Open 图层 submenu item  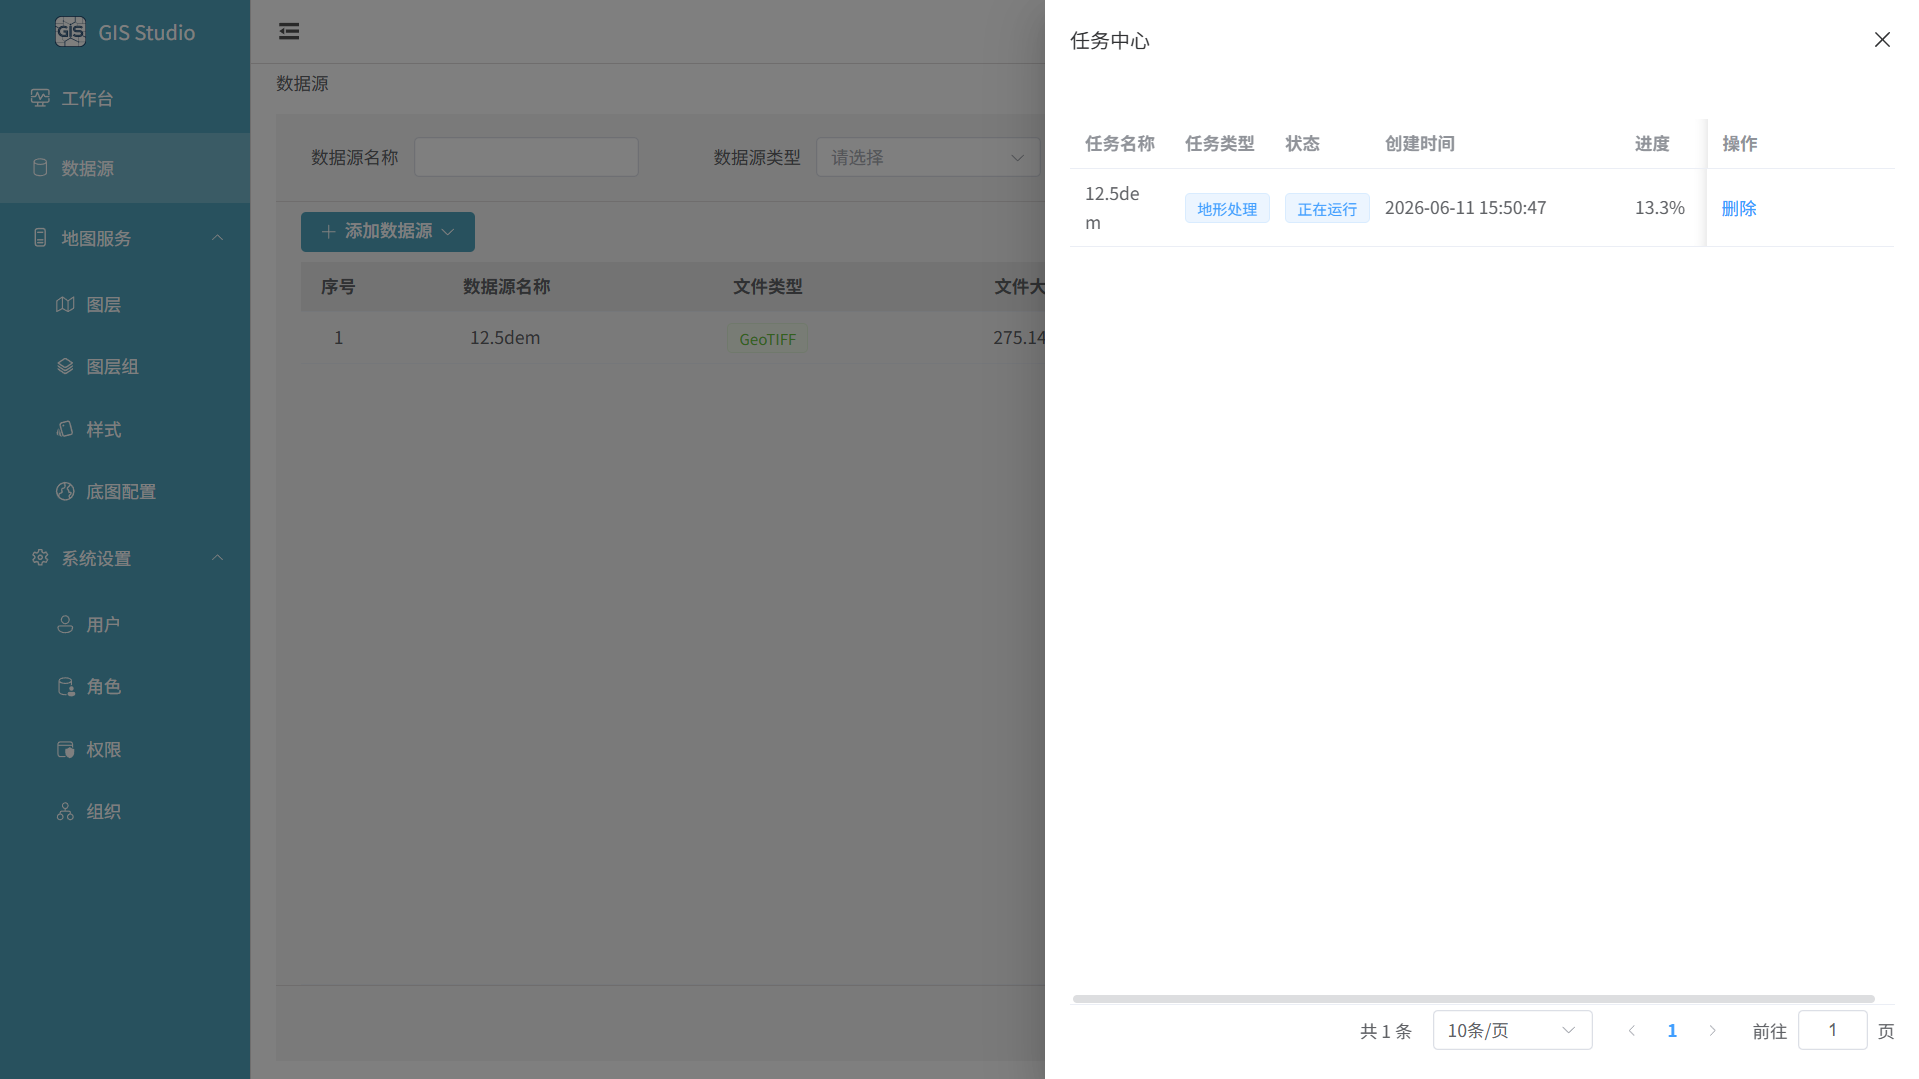(x=125, y=304)
